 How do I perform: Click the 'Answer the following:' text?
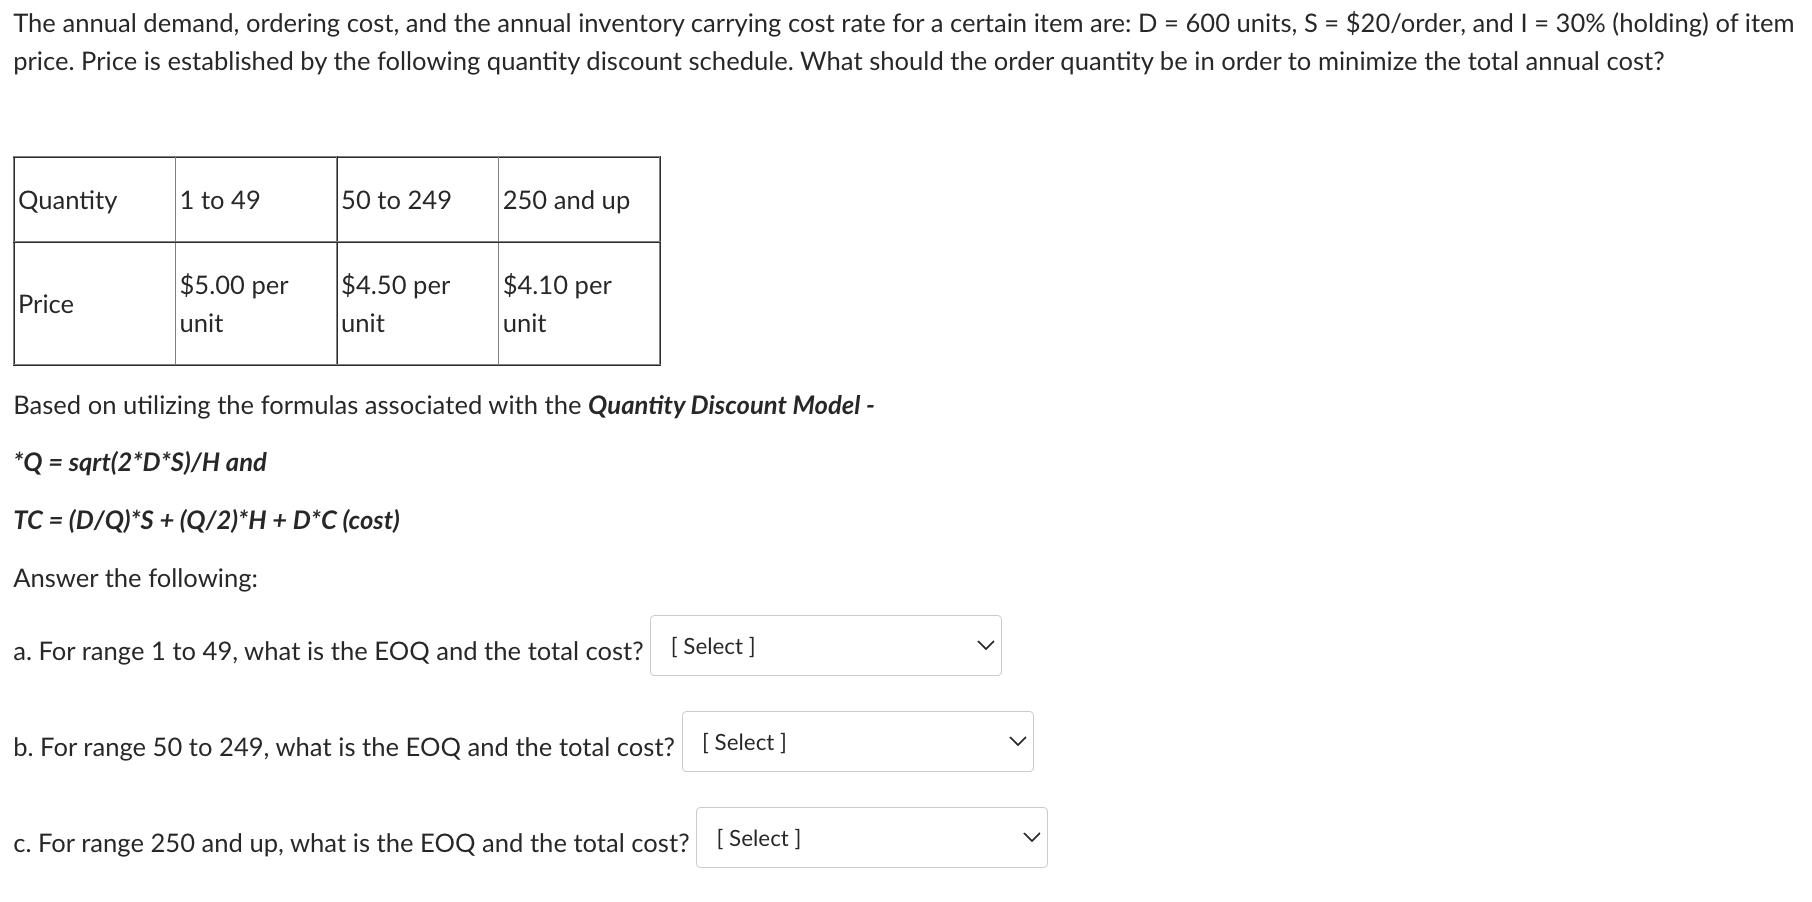tap(135, 578)
